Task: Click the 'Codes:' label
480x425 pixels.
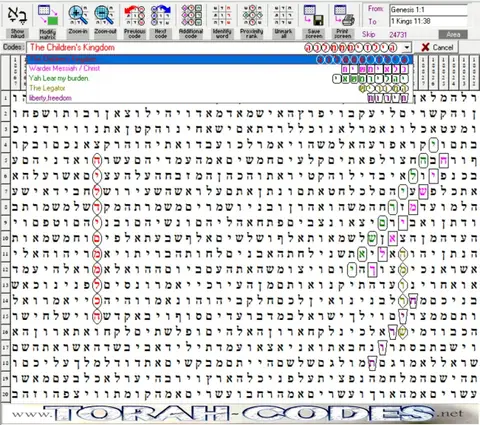Action: 13,47
